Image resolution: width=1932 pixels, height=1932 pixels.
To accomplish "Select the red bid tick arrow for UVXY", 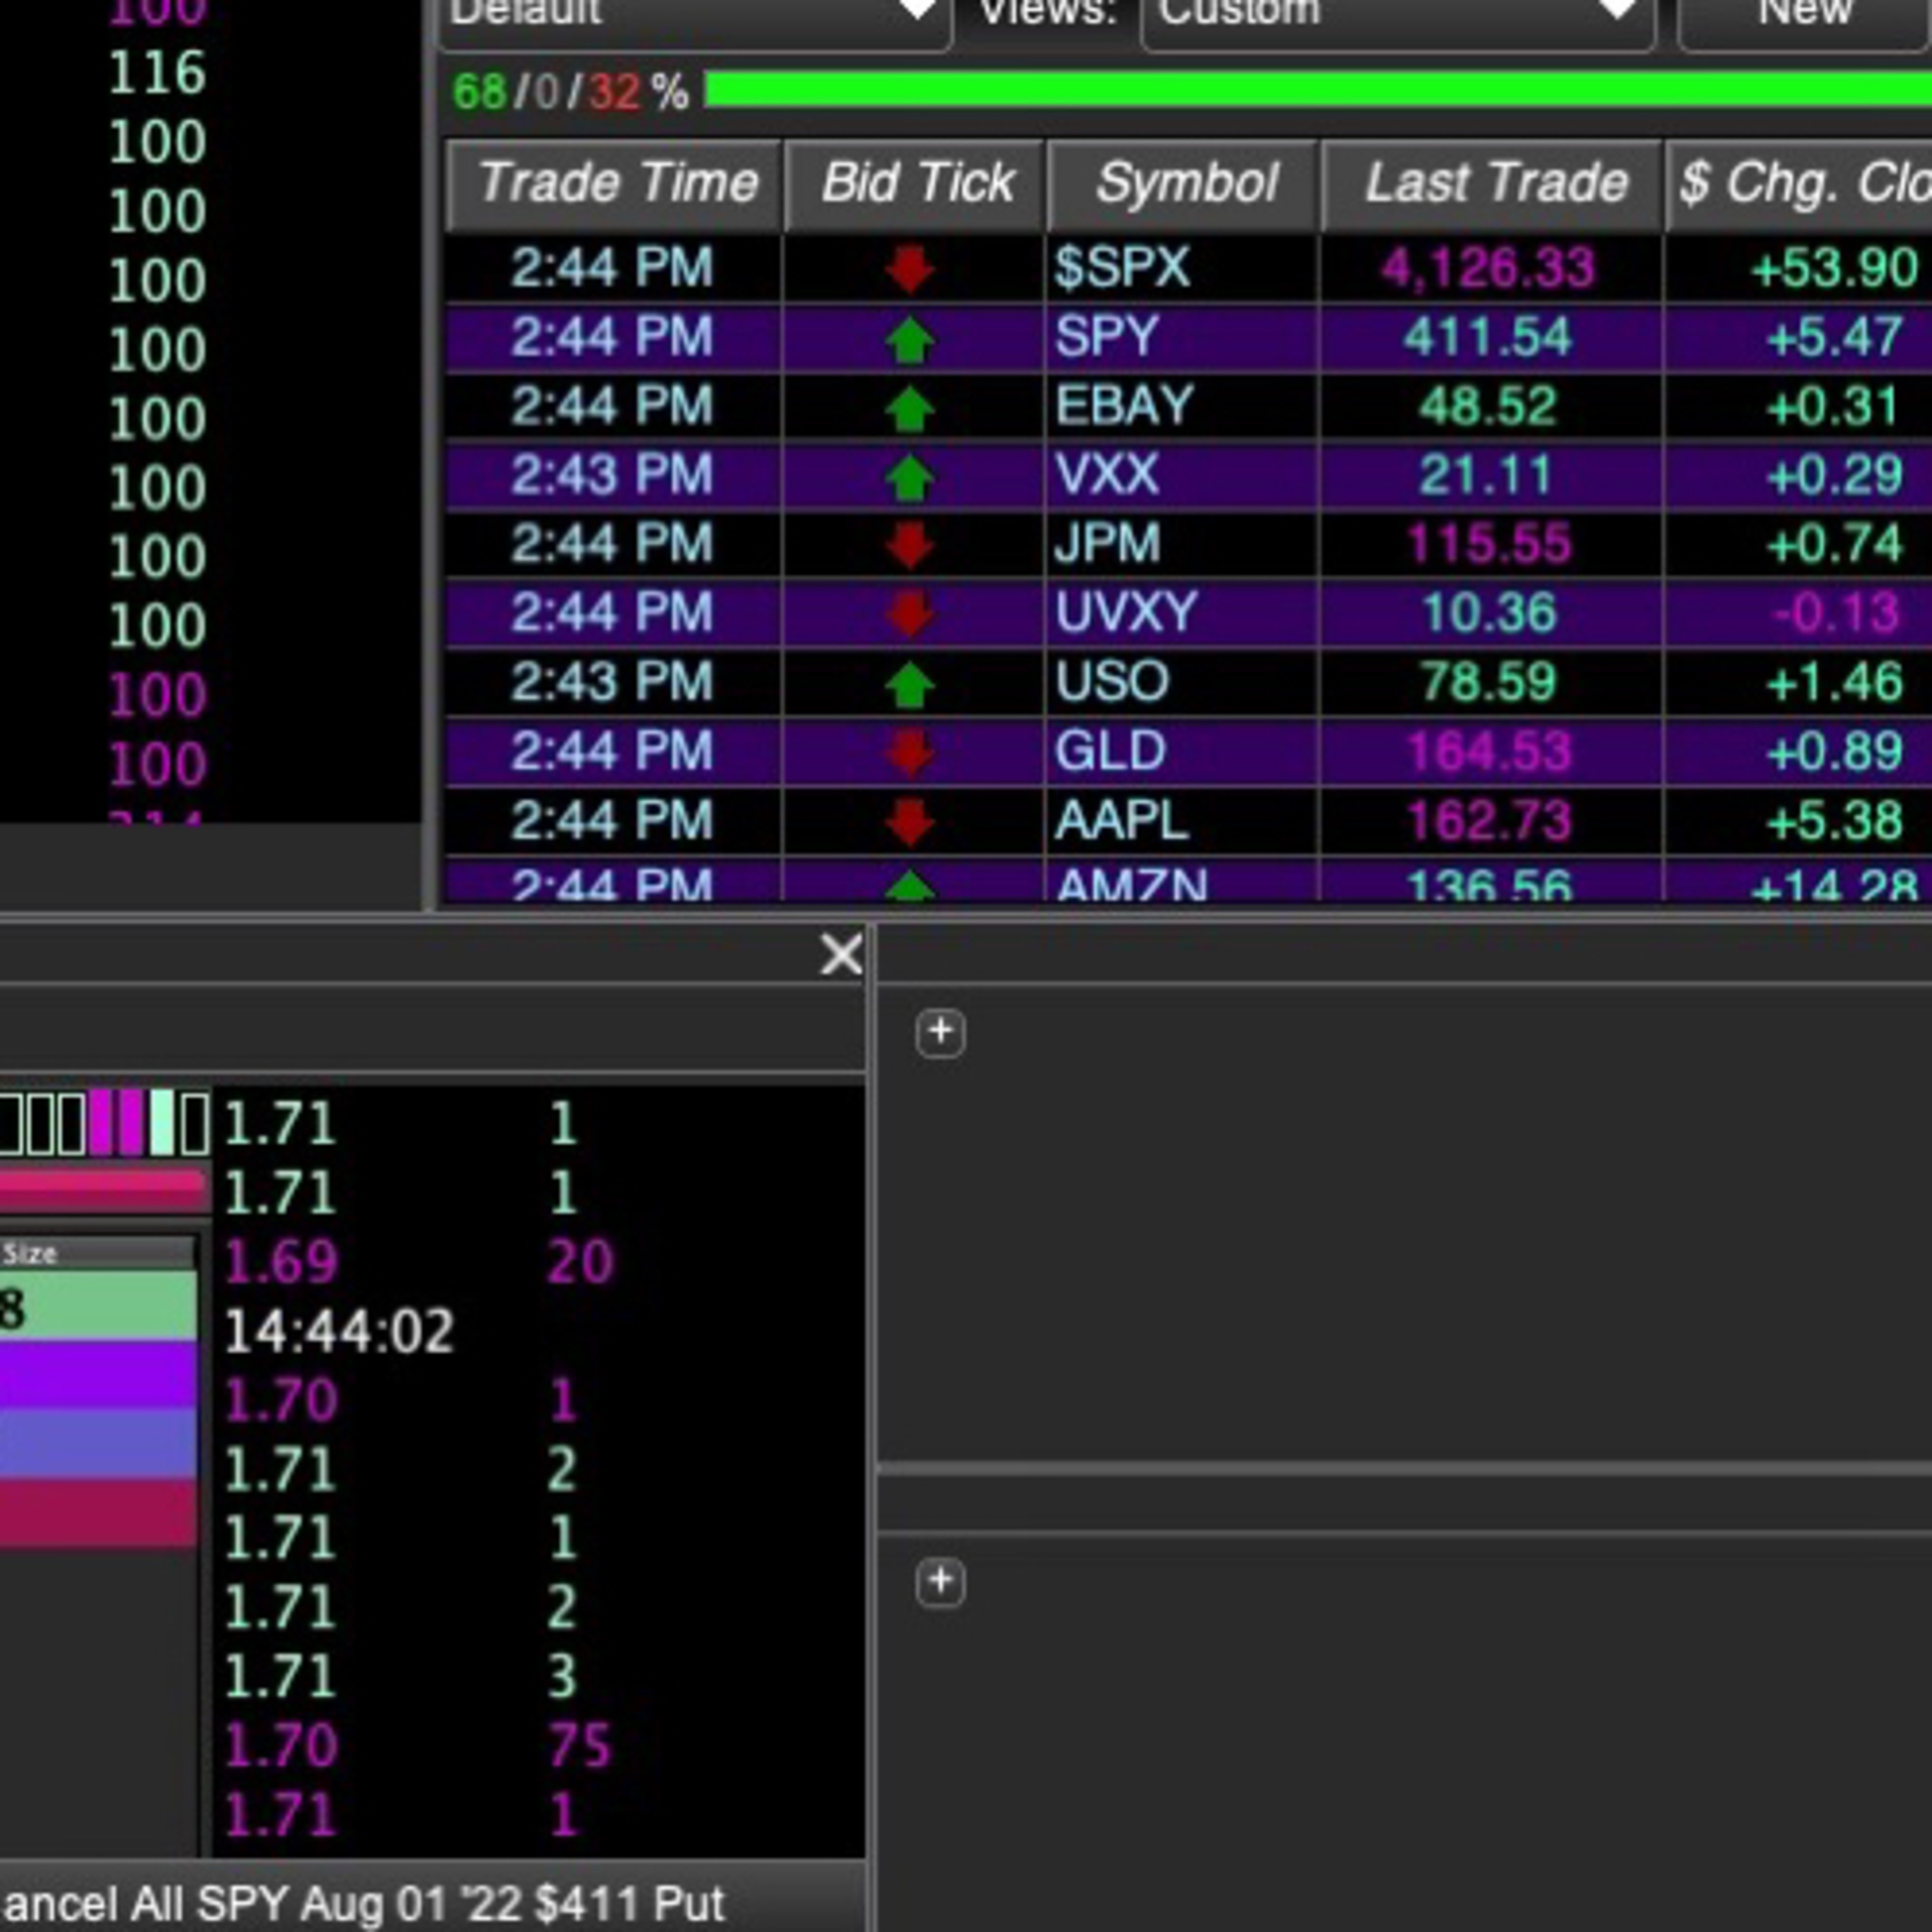I will (910, 614).
